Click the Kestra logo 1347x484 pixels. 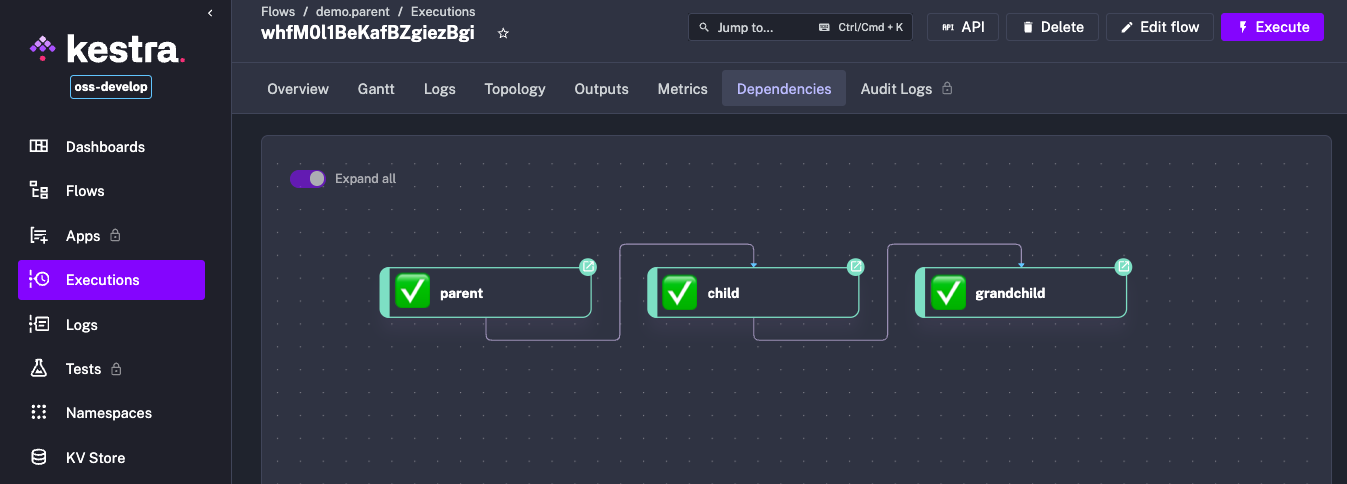pyautogui.click(x=107, y=47)
